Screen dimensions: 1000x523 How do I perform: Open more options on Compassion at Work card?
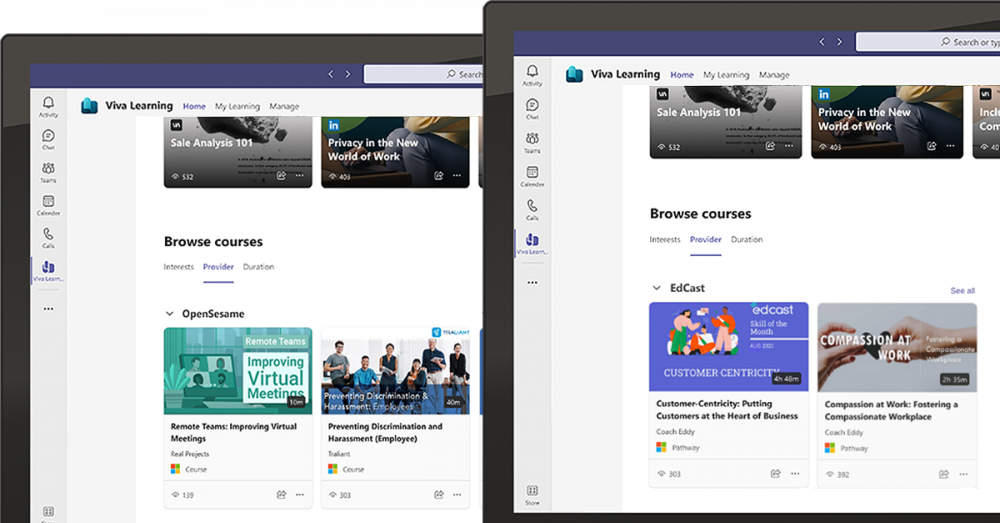pyautogui.click(x=963, y=473)
